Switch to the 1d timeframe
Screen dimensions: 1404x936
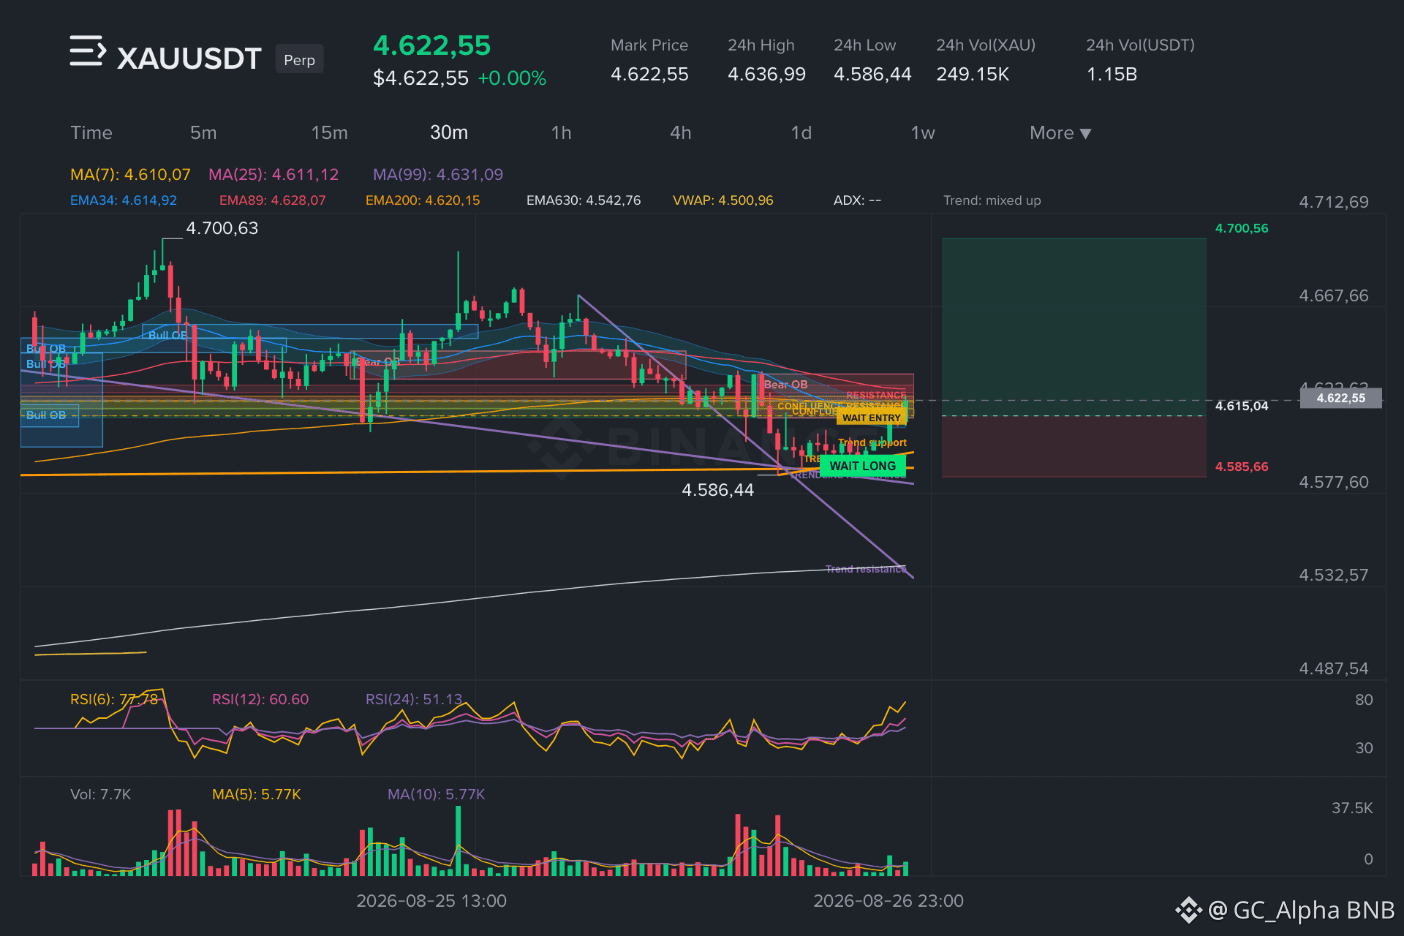click(801, 133)
